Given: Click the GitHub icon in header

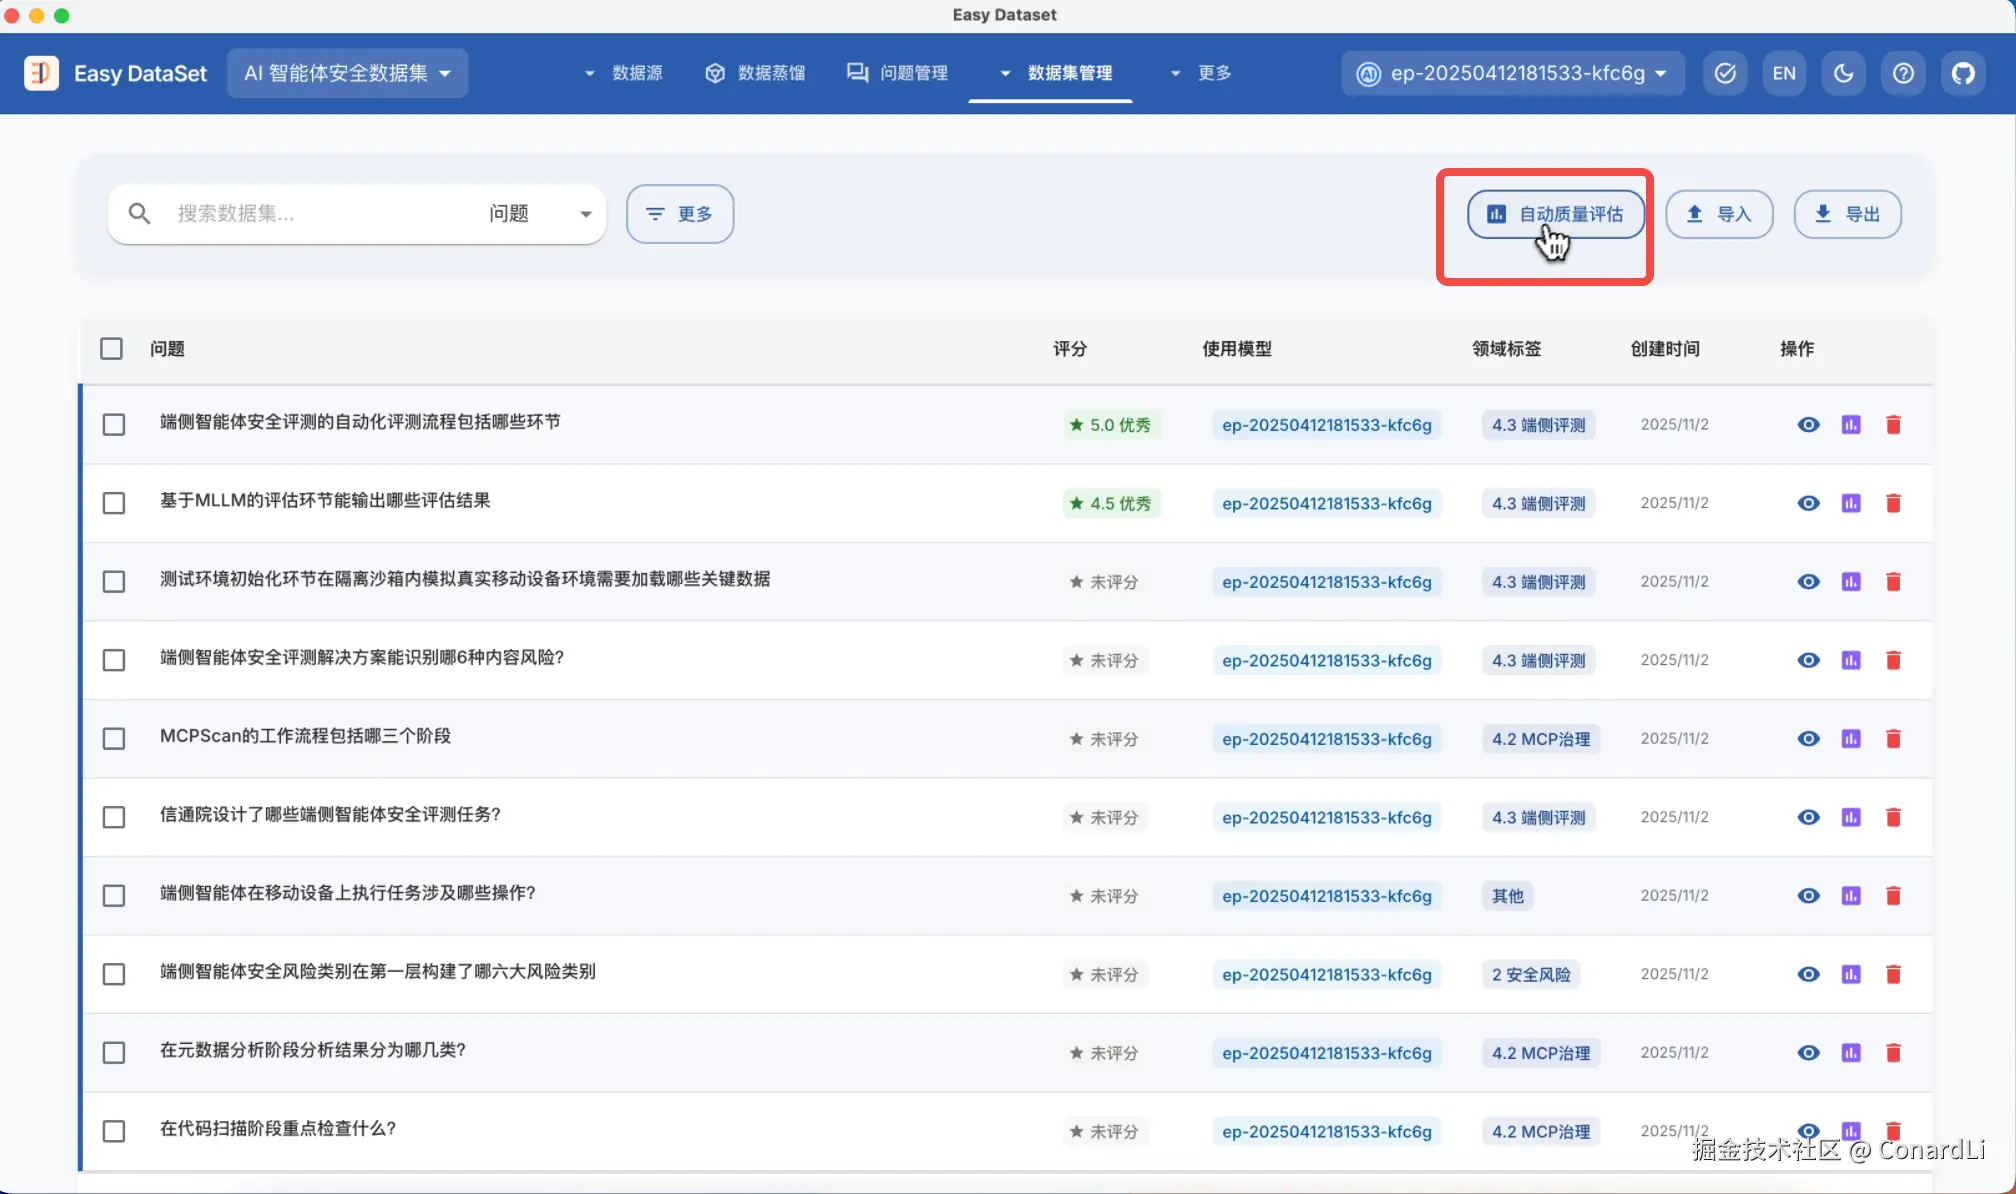Looking at the screenshot, I should (1963, 73).
